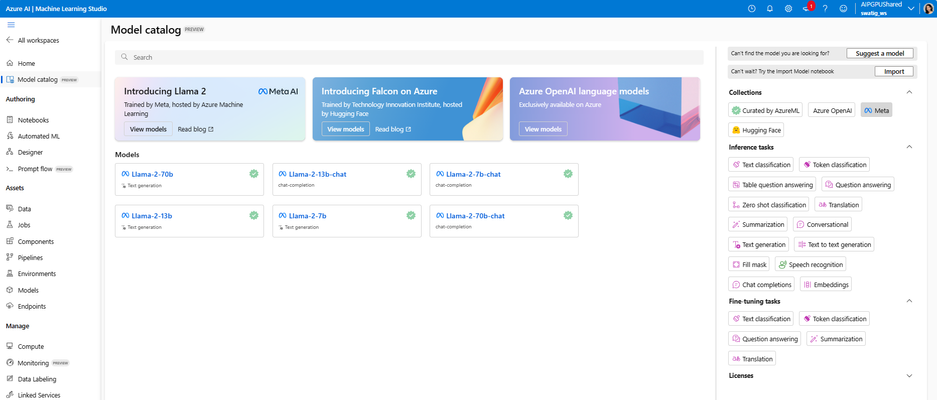
Task: Toggle the Fill mask filter
Action: tap(749, 264)
